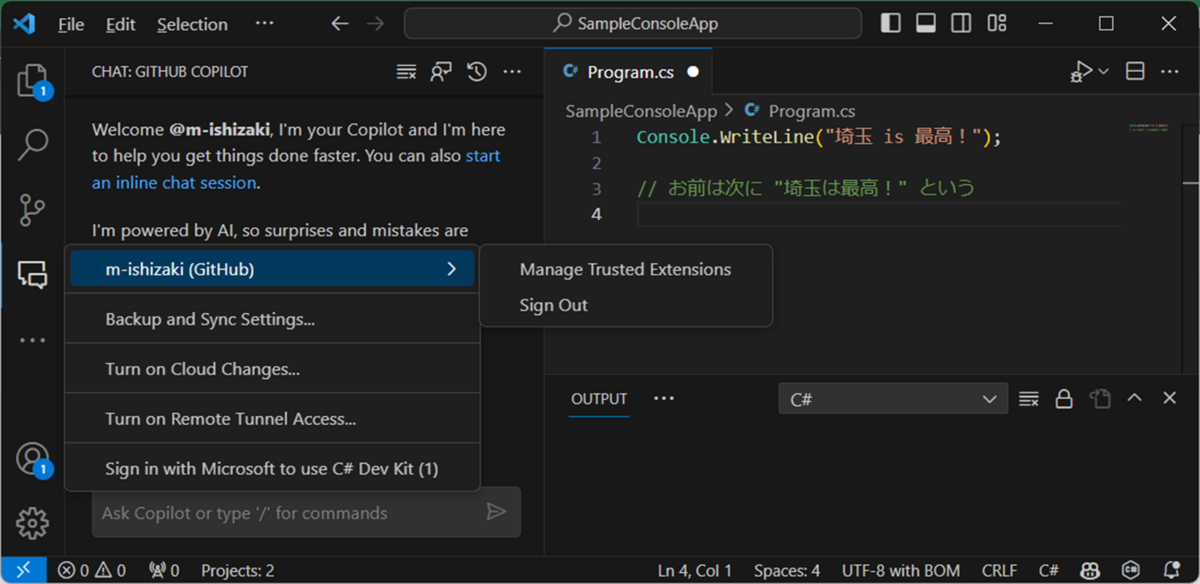This screenshot has width=1200, height=584.
Task: Change indentation via Spaces: 4
Action: pos(787,570)
